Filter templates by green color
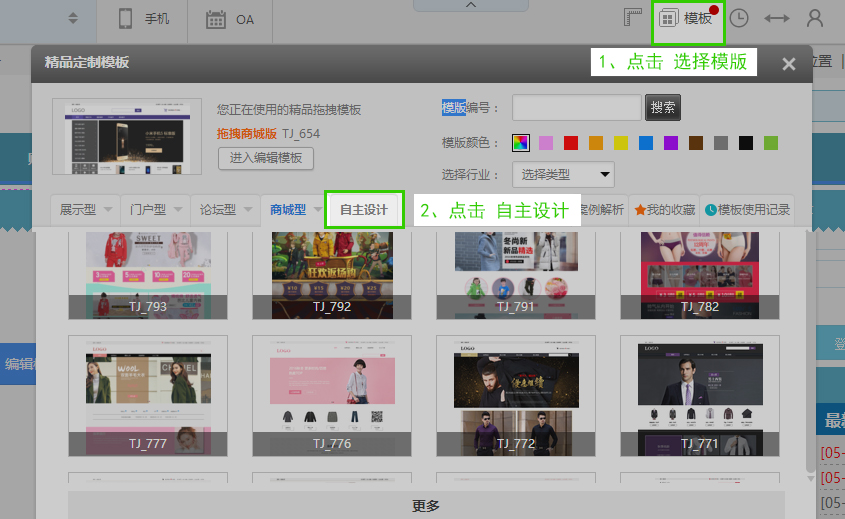The height and width of the screenshot is (519, 845). pyautogui.click(x=770, y=143)
